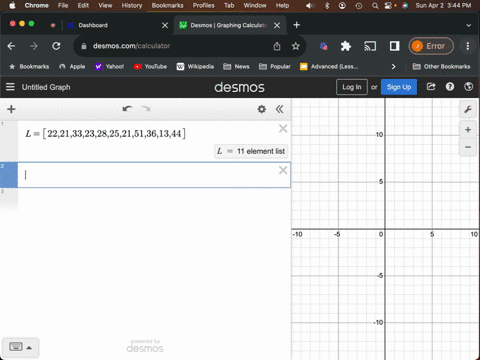Screen dimensions: 480x360
Task: Click the share page icon in address bar
Action: pyautogui.click(x=277, y=46)
